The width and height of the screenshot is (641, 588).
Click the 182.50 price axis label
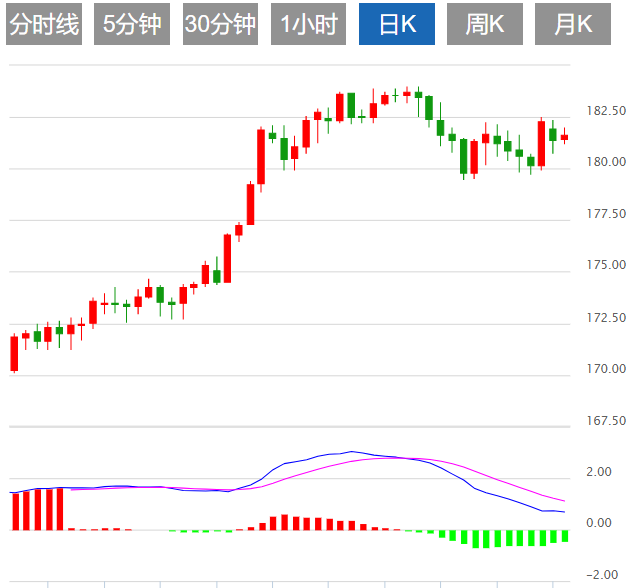coord(606,111)
